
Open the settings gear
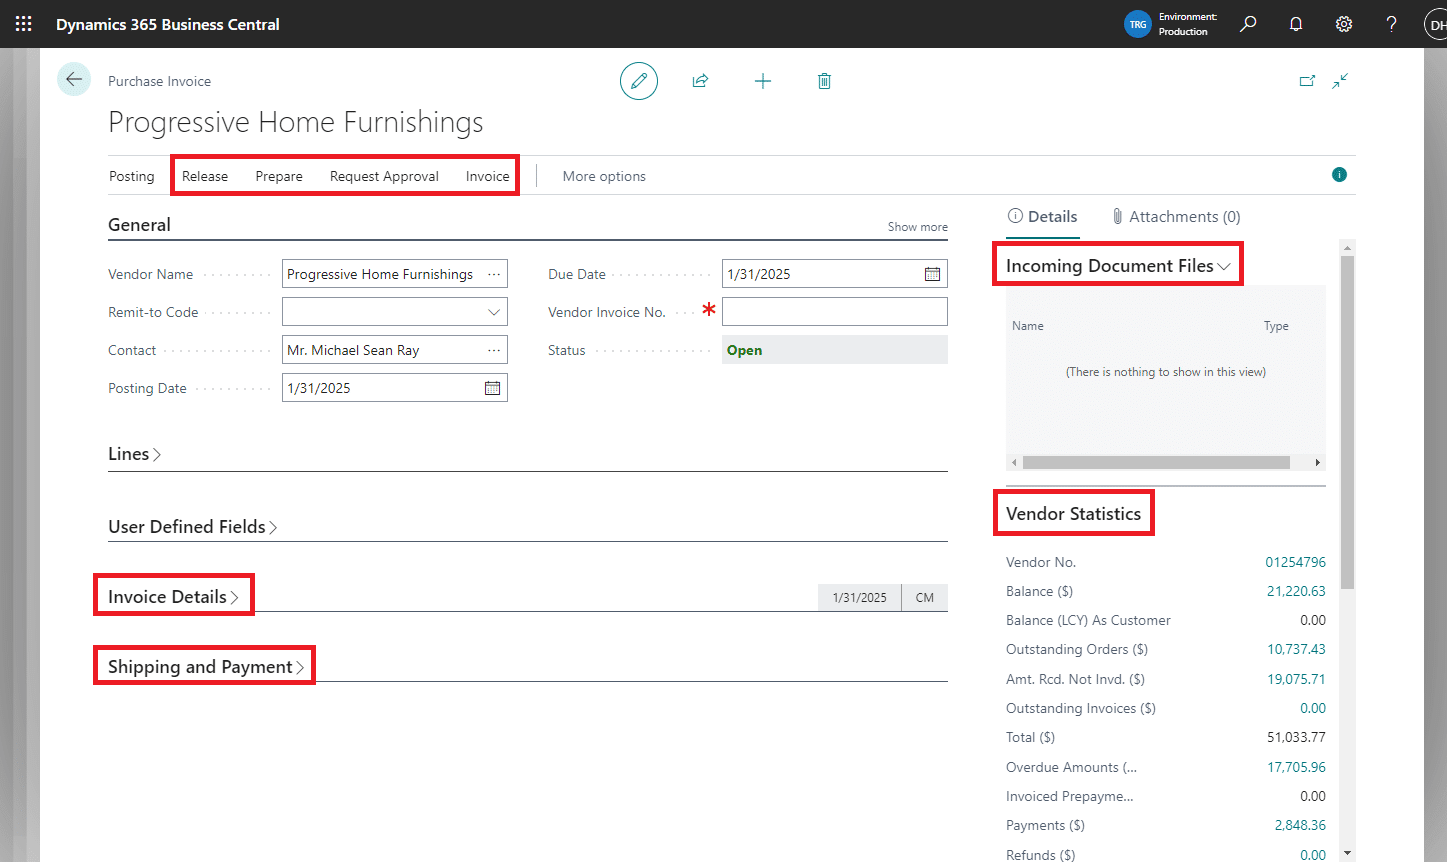tap(1344, 24)
